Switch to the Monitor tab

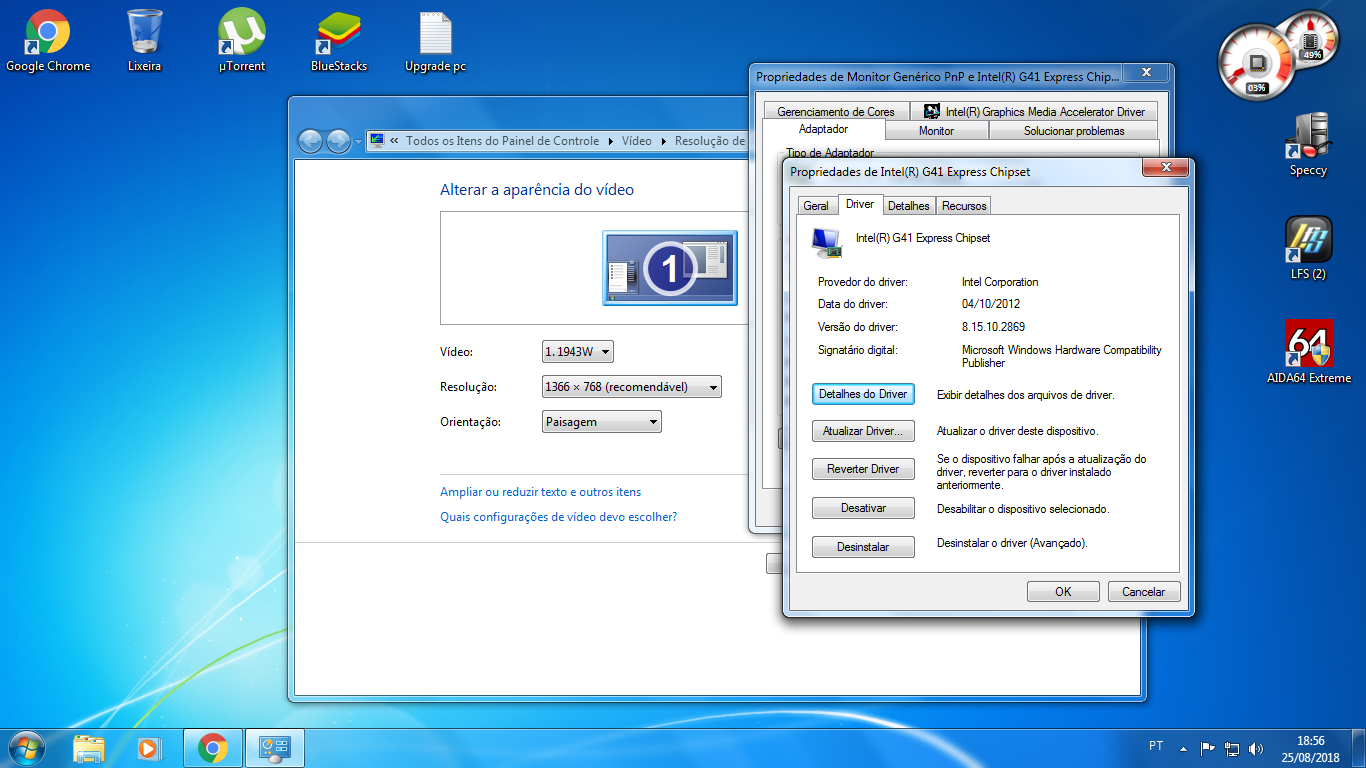[936, 131]
